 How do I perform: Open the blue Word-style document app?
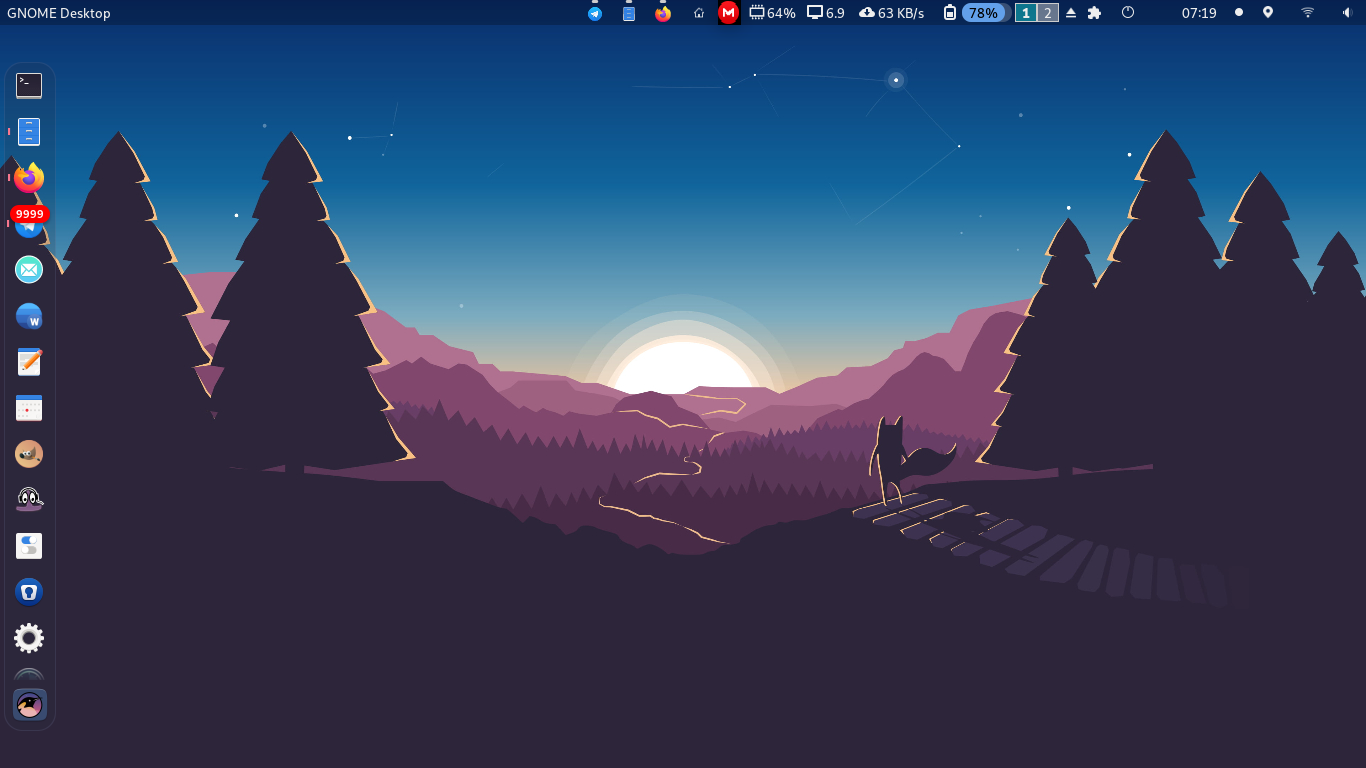29,316
